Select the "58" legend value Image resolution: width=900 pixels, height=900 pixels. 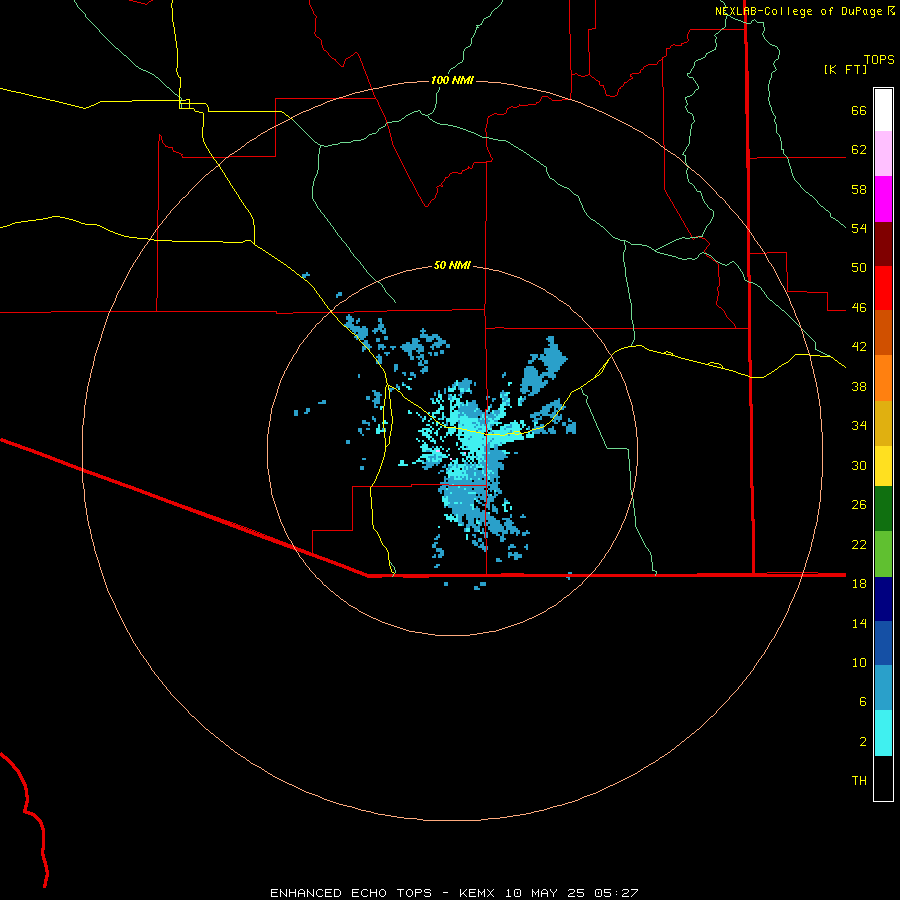click(859, 189)
